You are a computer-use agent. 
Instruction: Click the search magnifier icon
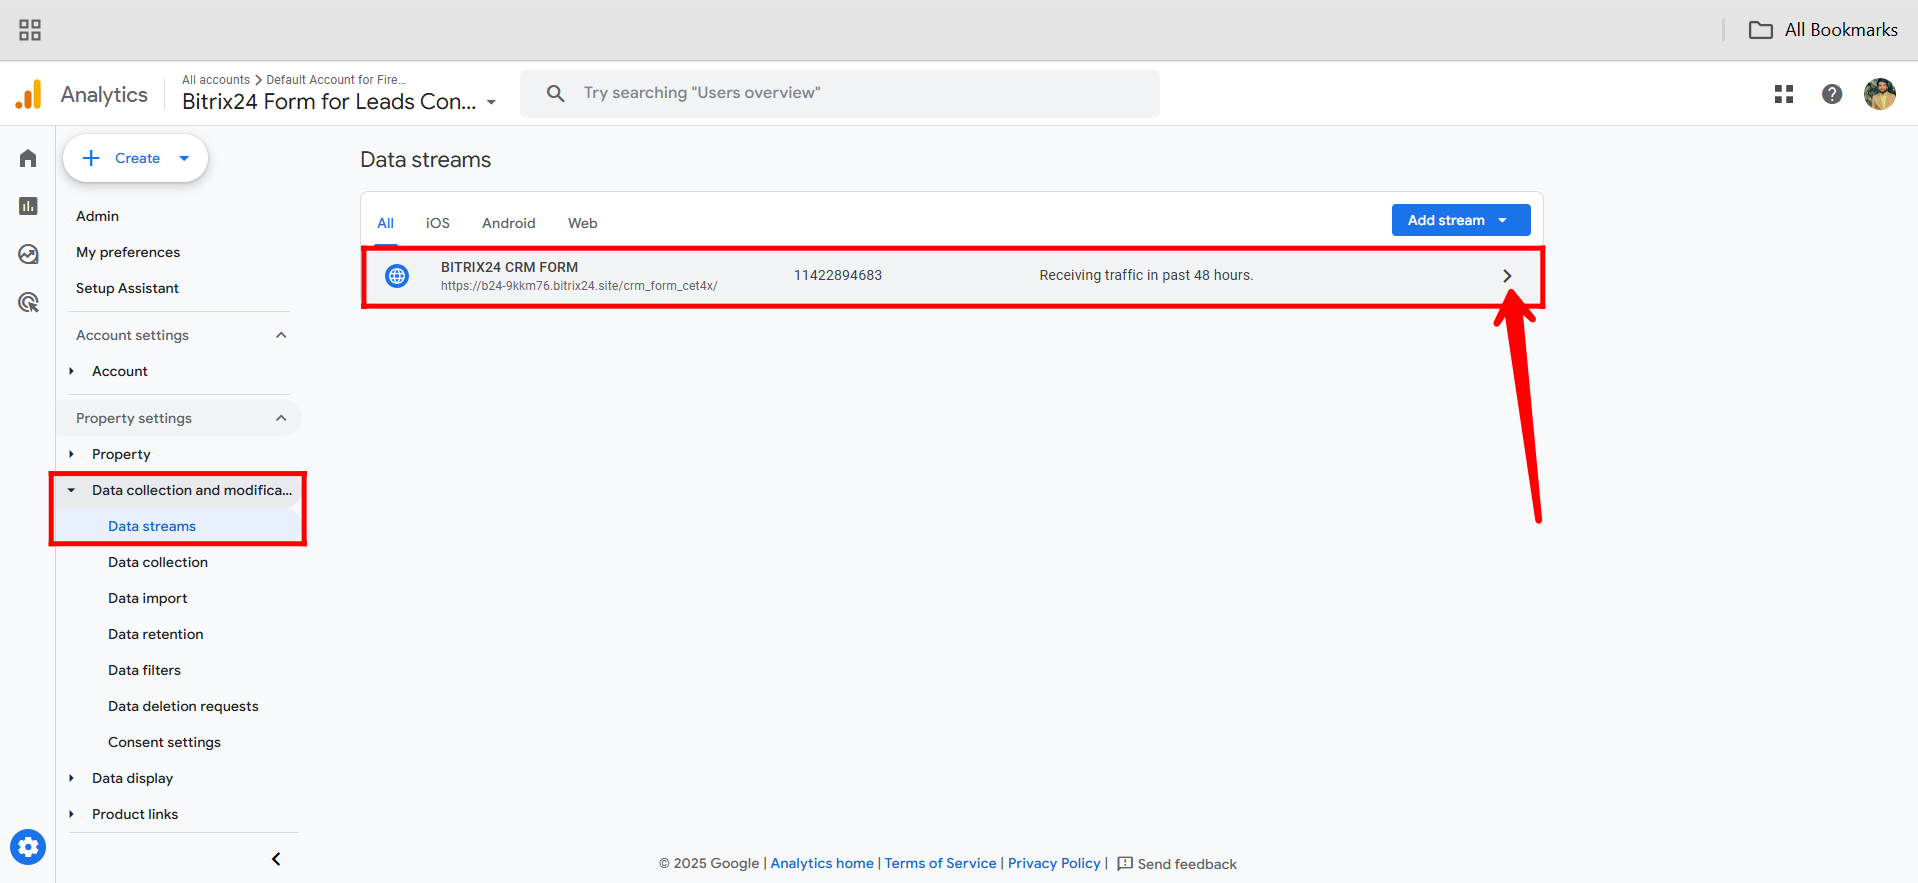click(556, 93)
